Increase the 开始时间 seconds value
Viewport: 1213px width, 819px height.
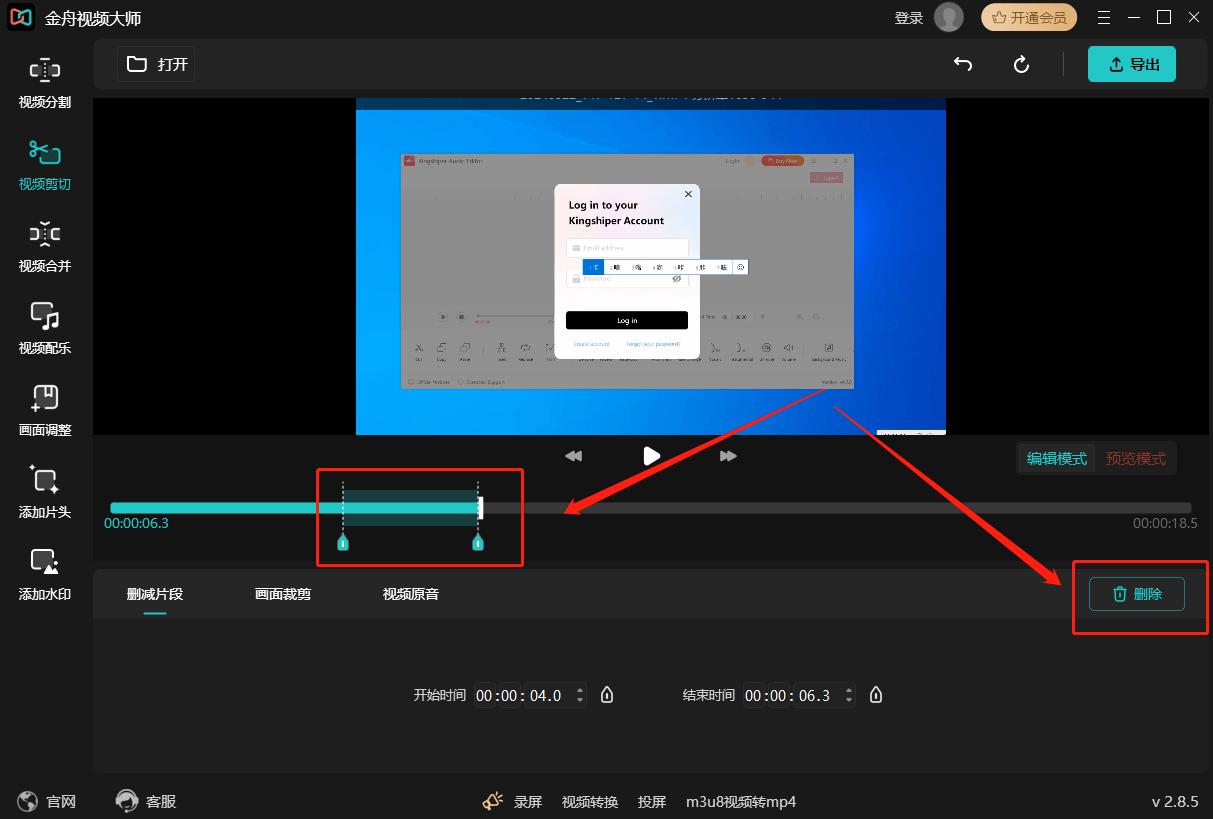click(x=581, y=690)
